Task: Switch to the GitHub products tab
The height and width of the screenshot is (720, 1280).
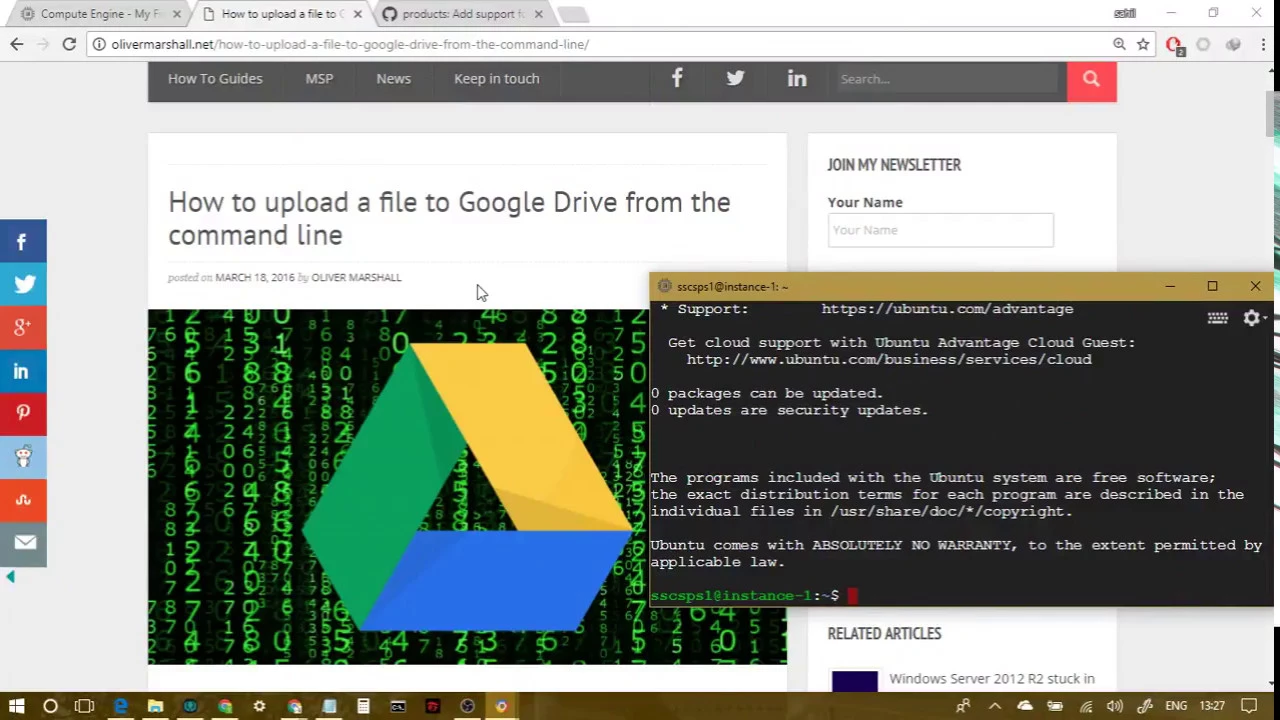Action: (x=462, y=14)
